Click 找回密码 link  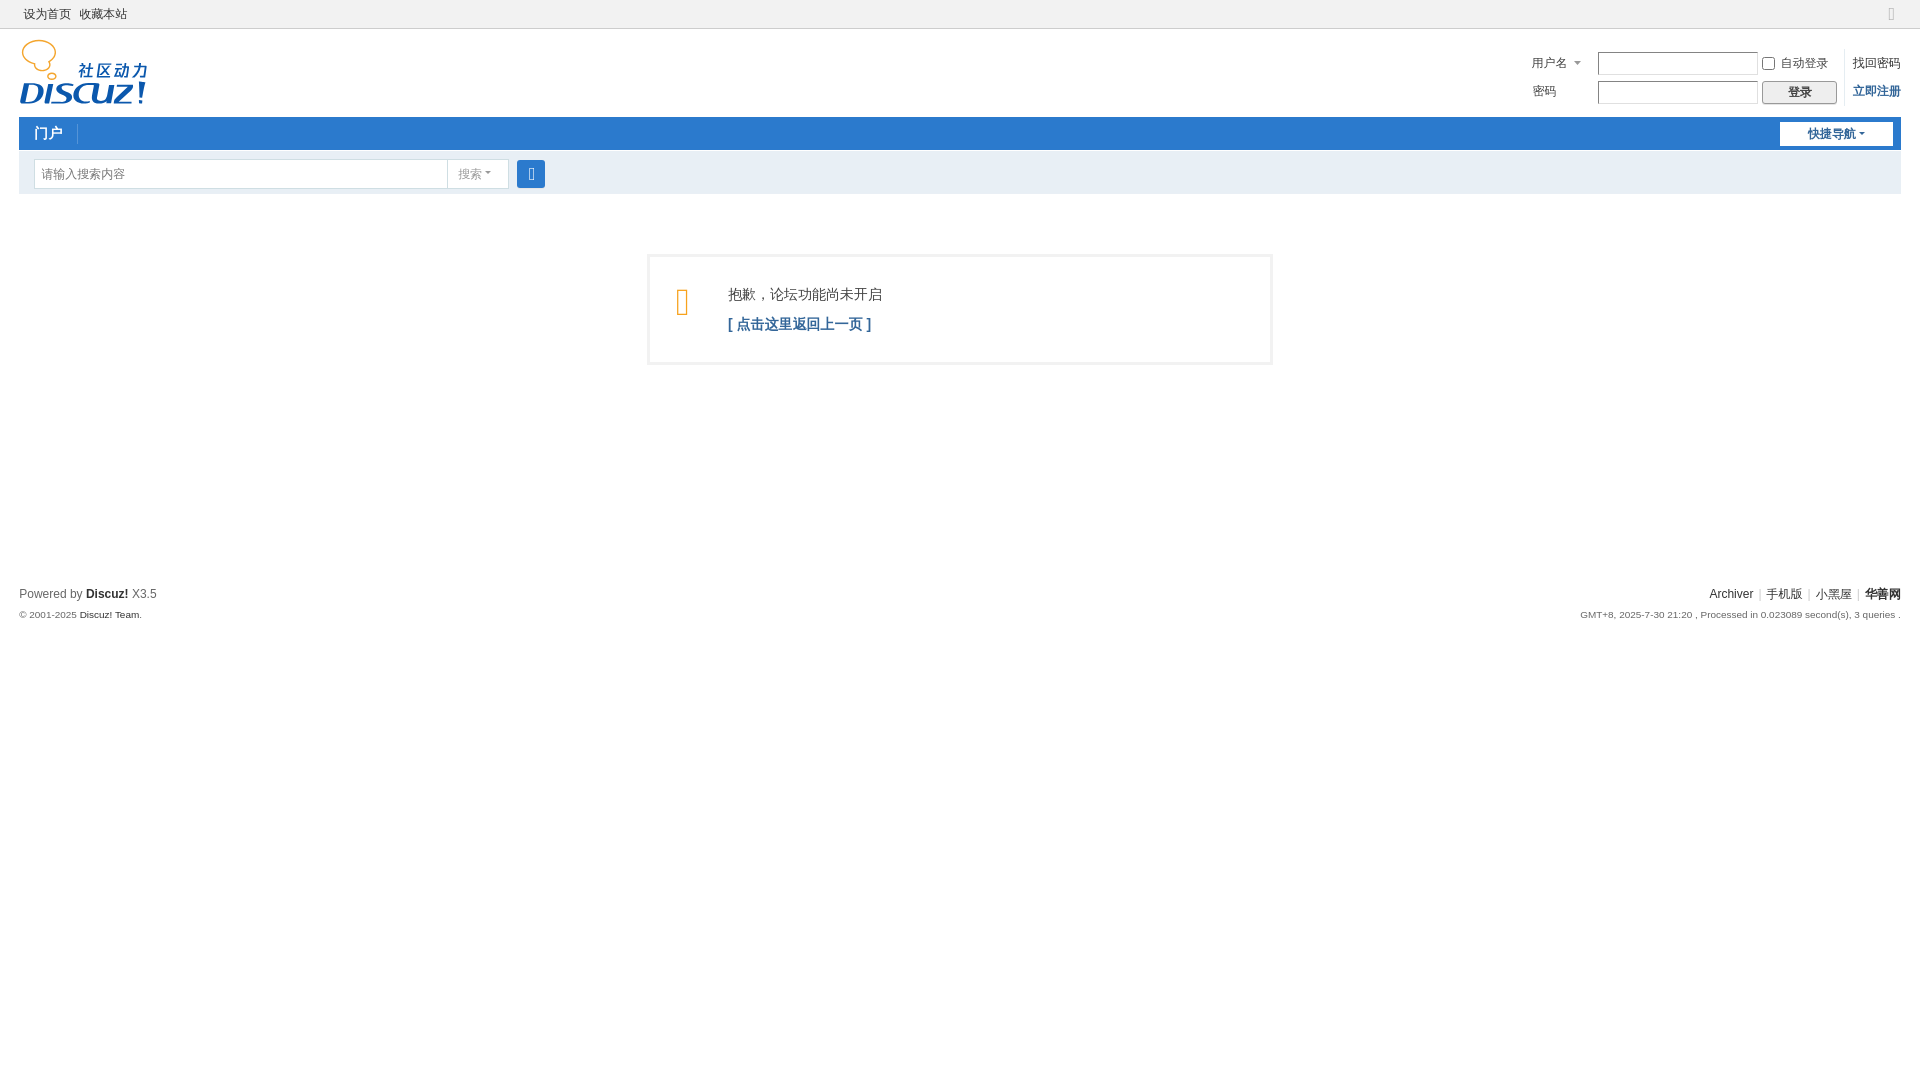1876,63
